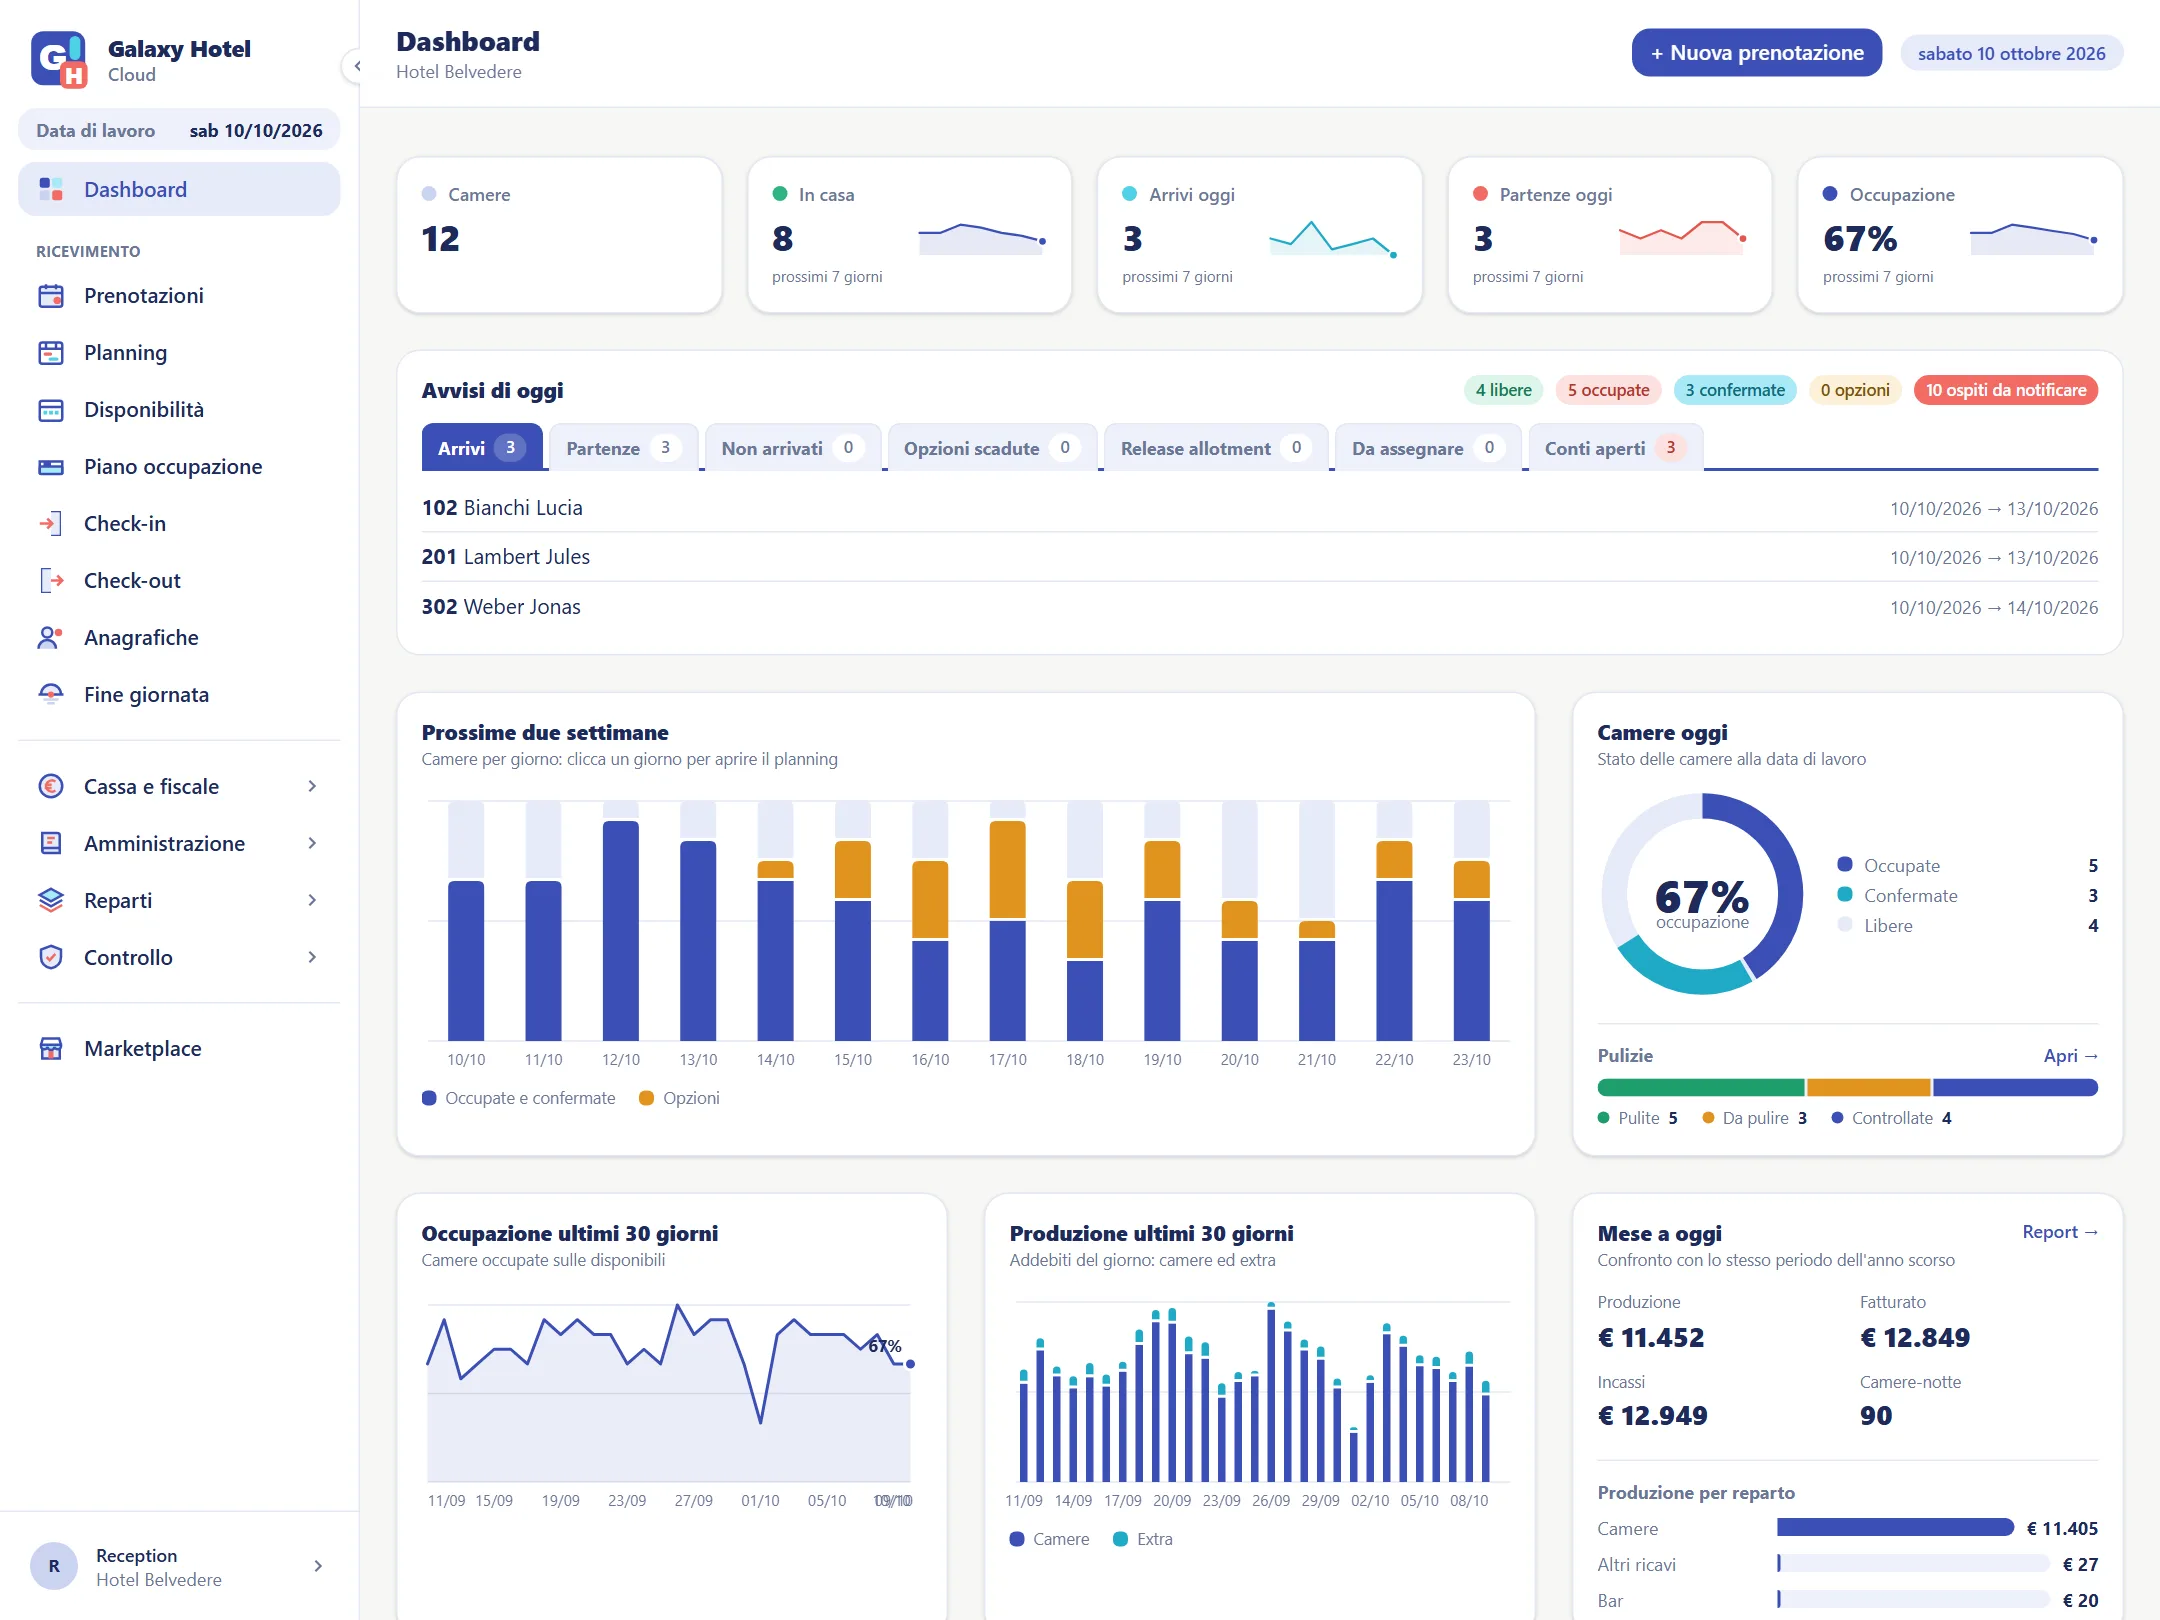Open the Check-out arrow icon
Image resolution: width=2160 pixels, height=1620 pixels.
(x=51, y=581)
